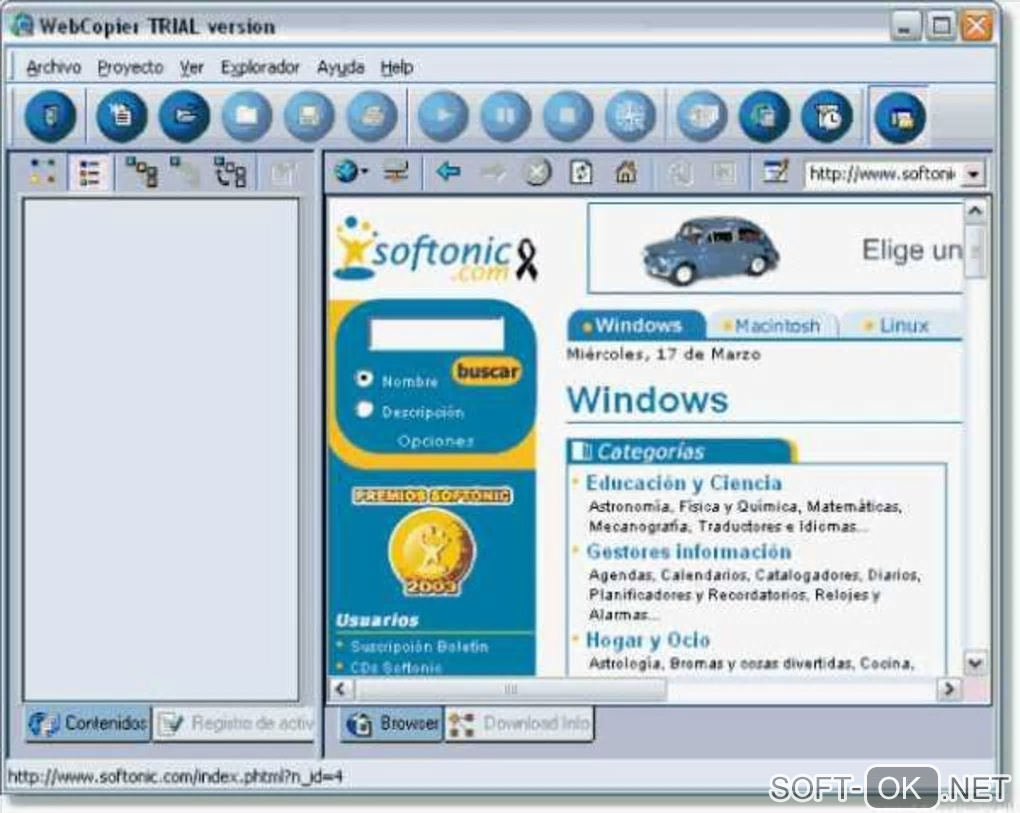Open the Educación y Ciencia category link

(684, 483)
